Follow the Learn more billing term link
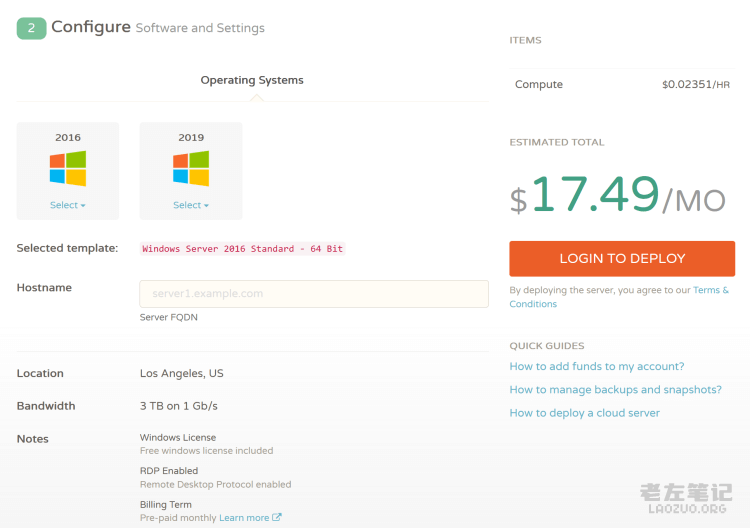750x528 pixels. 244,518
